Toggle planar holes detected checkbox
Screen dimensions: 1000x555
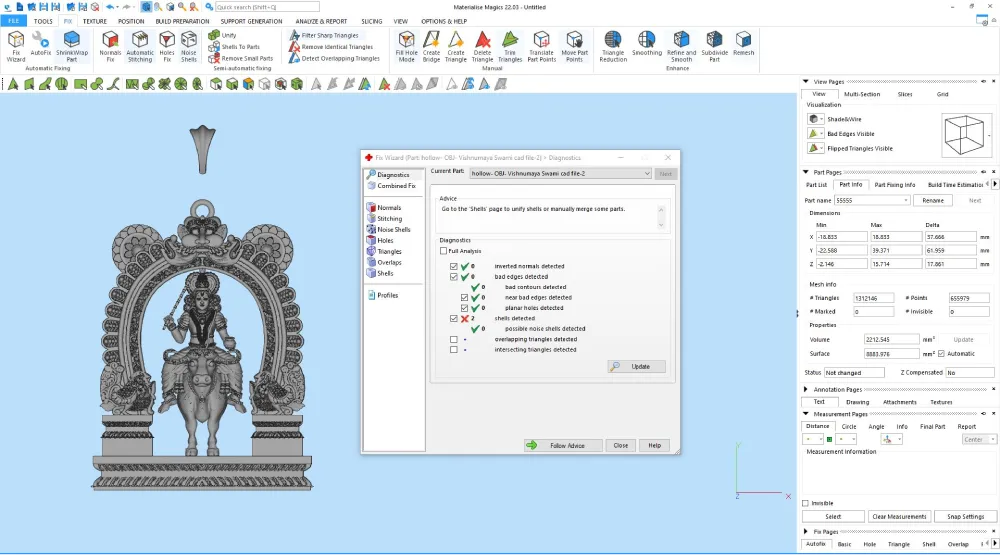(464, 308)
